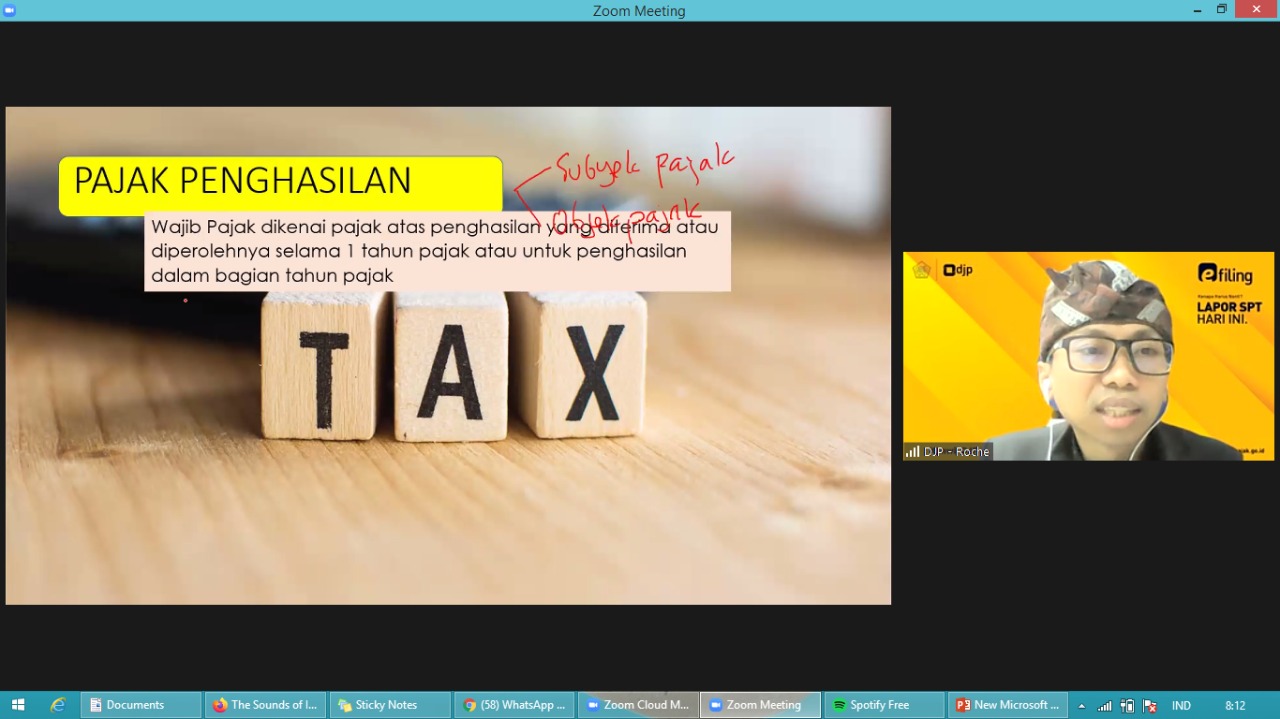
Task: Open Firefox tab "The Sounds of I..."
Action: tap(265, 705)
